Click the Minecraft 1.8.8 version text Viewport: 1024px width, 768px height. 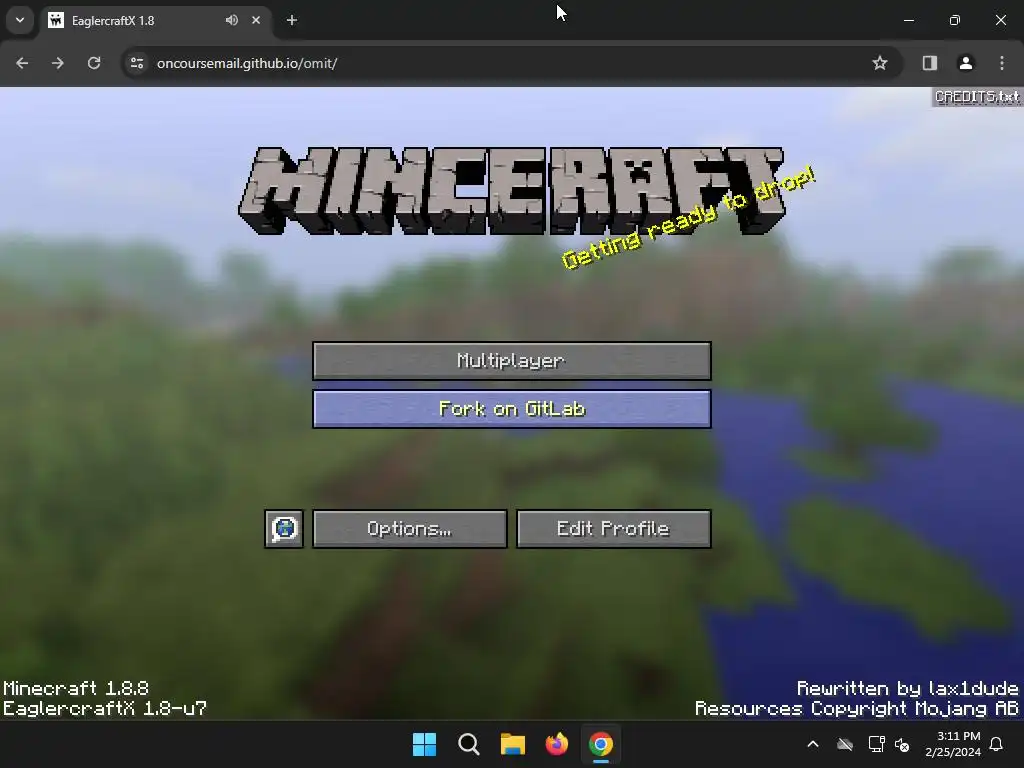tap(76, 688)
